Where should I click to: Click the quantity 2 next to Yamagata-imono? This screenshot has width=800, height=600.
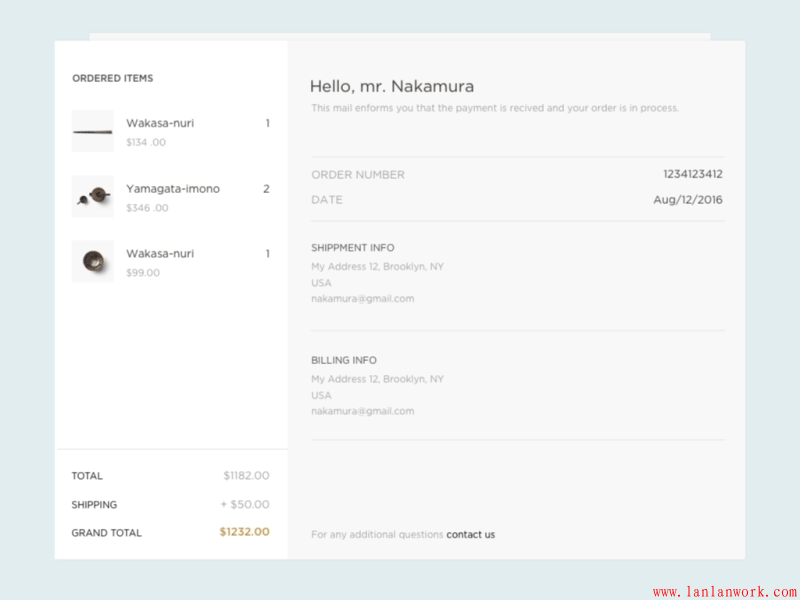266,189
